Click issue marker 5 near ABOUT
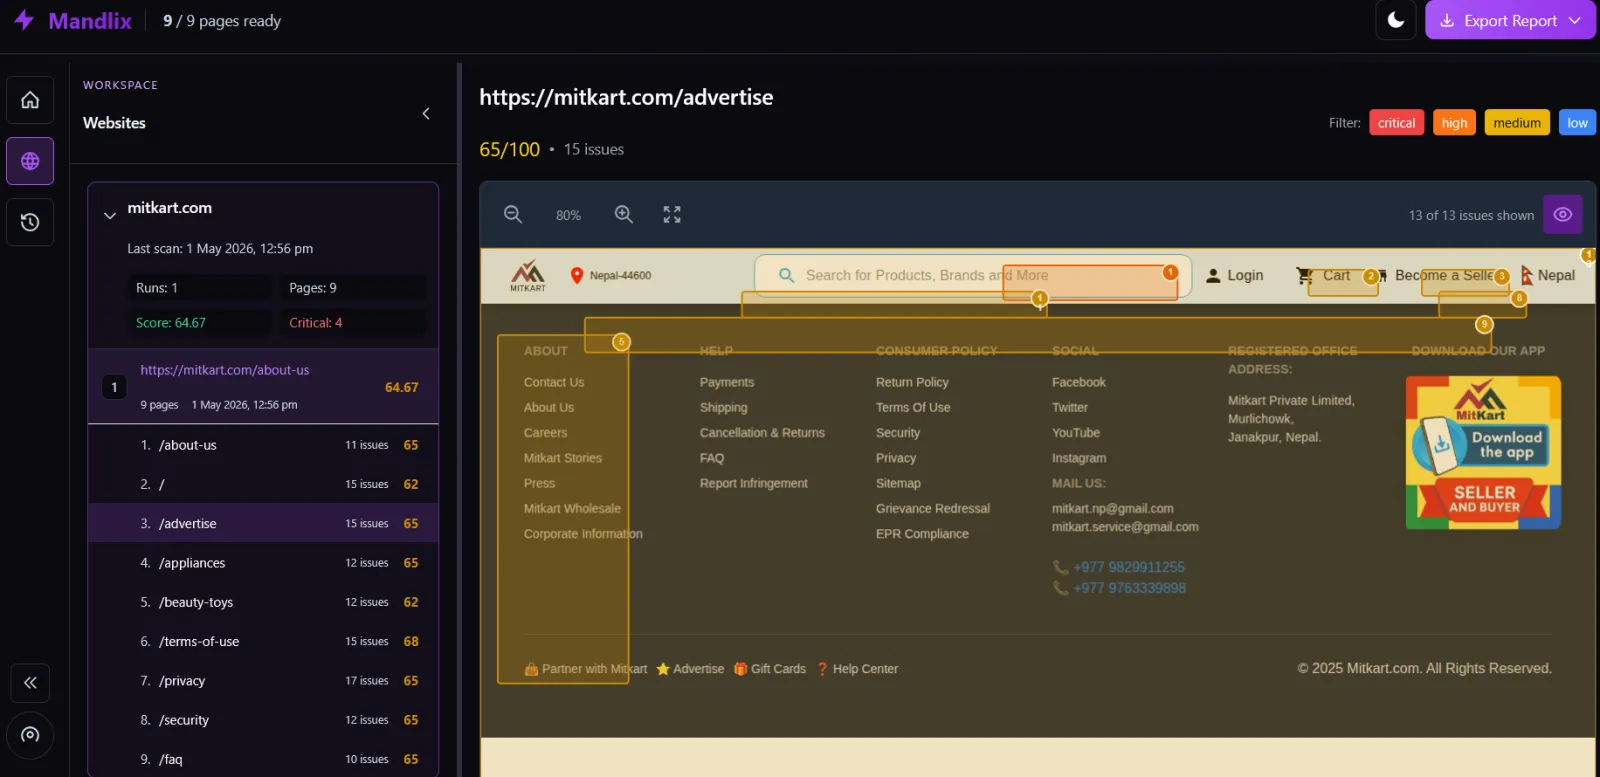 click(621, 342)
